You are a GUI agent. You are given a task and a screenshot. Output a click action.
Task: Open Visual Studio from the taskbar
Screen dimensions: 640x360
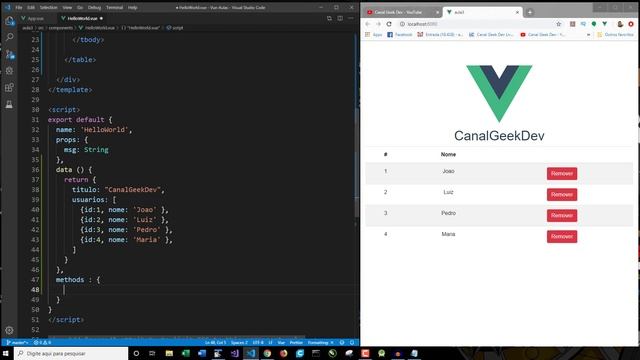[x=234, y=353]
